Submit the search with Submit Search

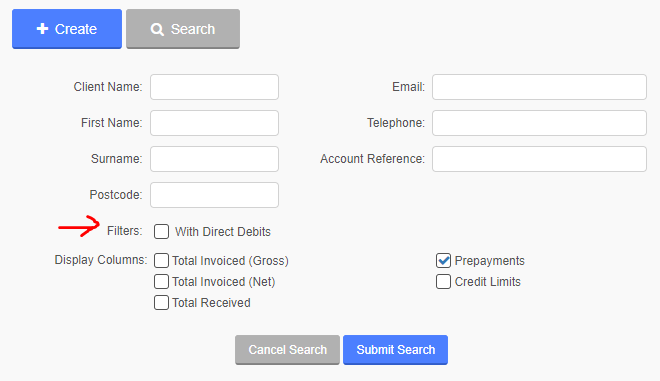(x=395, y=349)
